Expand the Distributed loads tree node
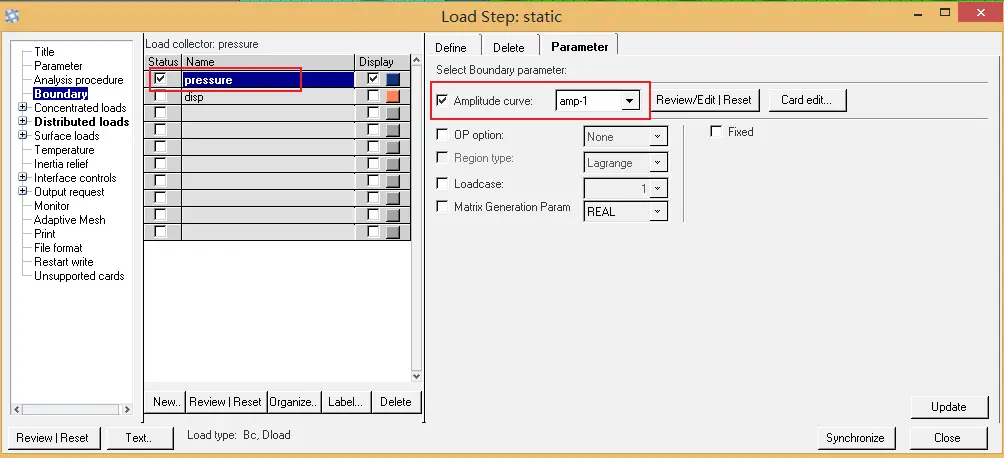The width and height of the screenshot is (1004, 458). pyautogui.click(x=23, y=121)
